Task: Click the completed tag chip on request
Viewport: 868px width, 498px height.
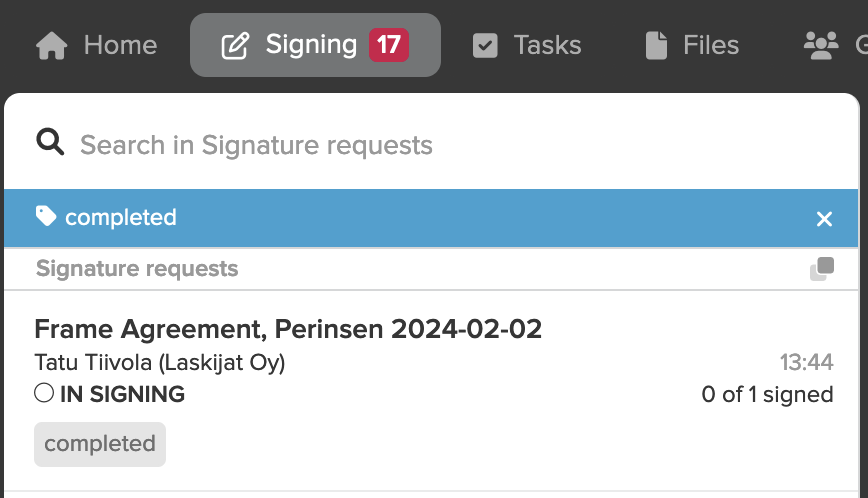Action: pos(100,444)
